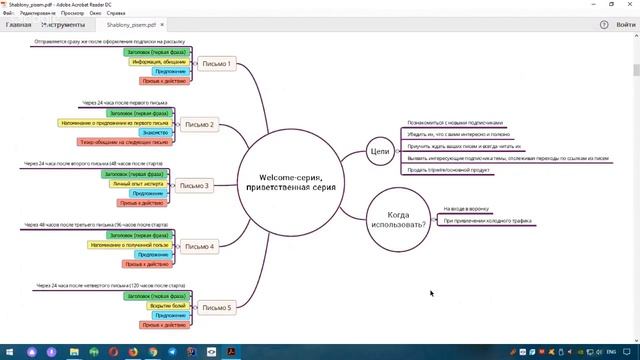Click the ENG language indicator
The height and width of the screenshot is (360, 640).
(611, 352)
